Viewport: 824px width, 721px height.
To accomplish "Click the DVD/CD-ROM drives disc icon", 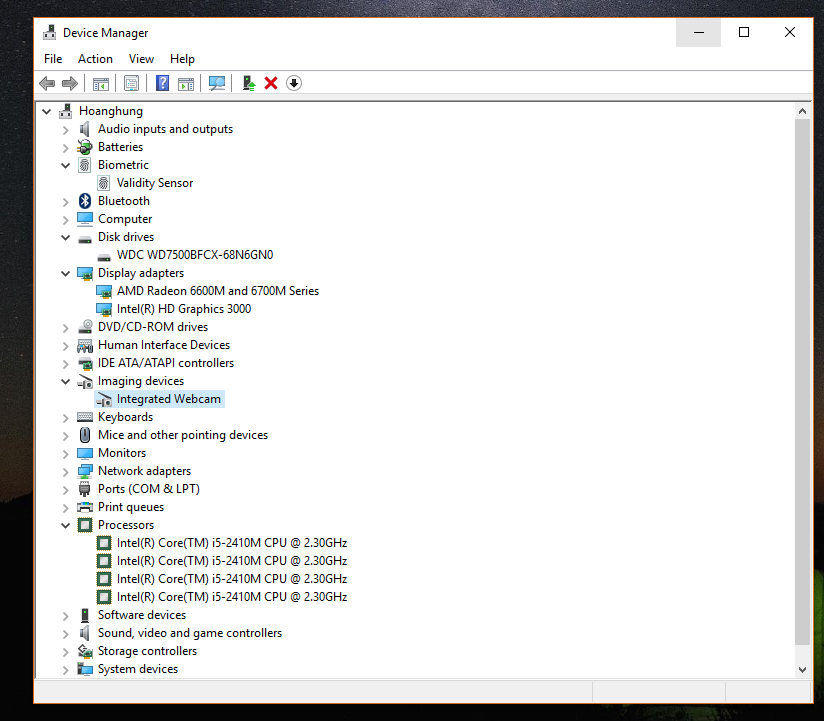I will click(x=85, y=327).
